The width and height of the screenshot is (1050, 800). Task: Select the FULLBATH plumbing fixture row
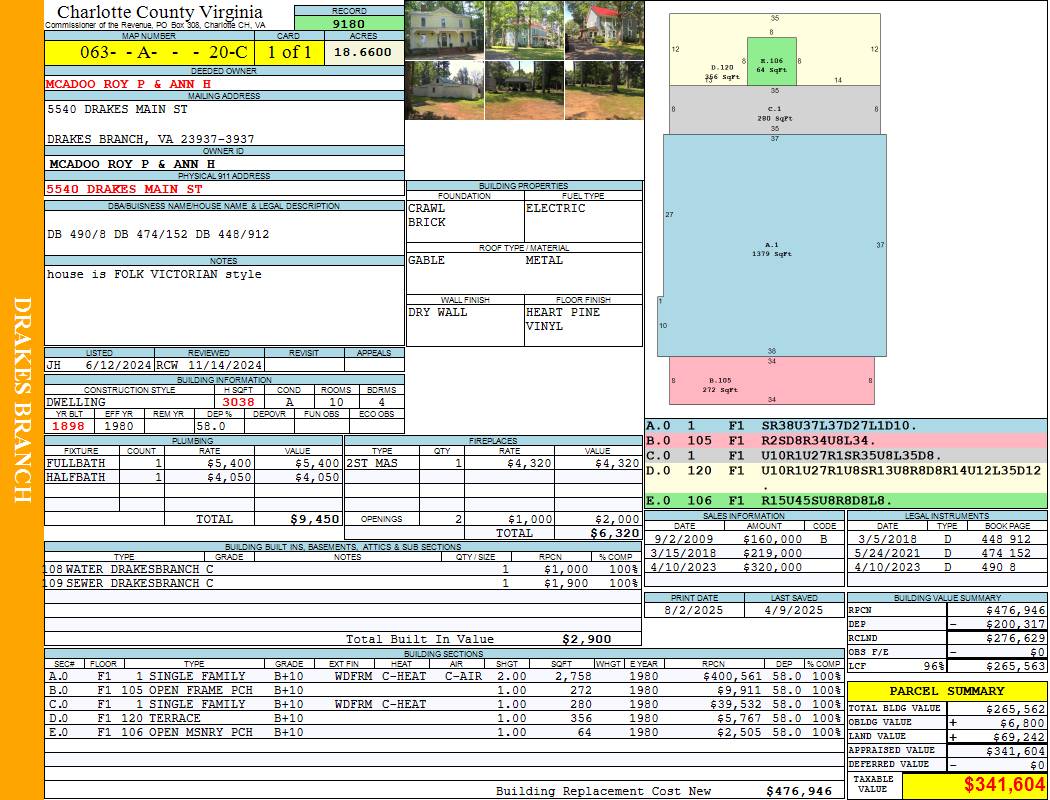pyautogui.click(x=193, y=463)
